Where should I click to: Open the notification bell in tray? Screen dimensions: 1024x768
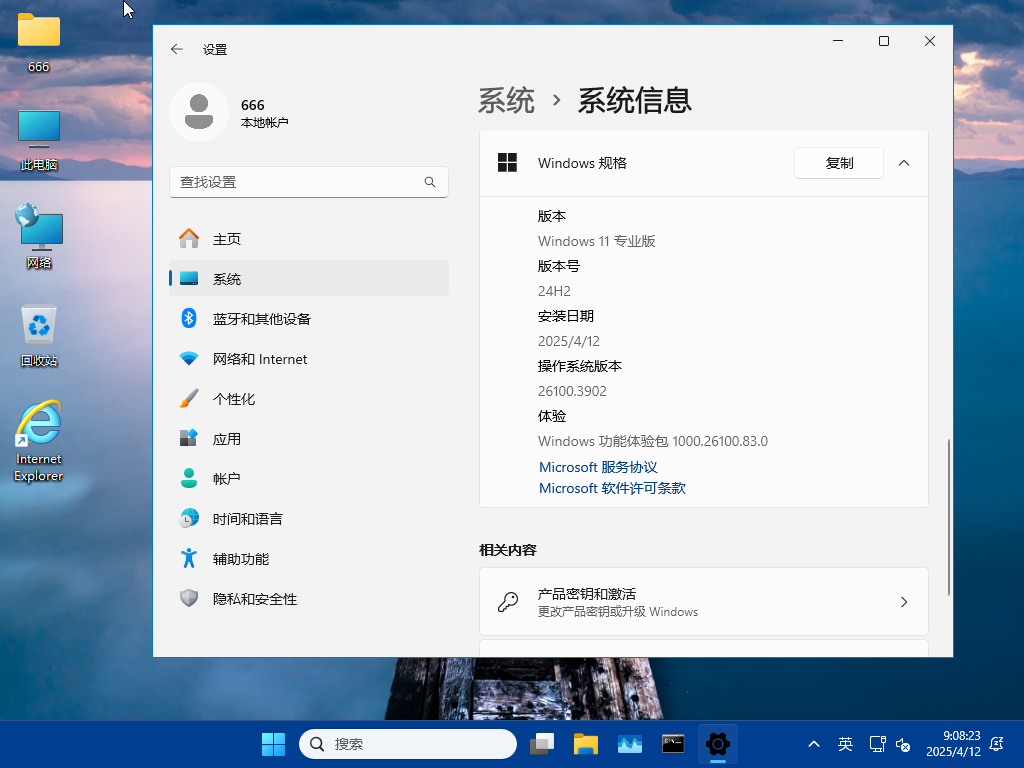coord(997,744)
